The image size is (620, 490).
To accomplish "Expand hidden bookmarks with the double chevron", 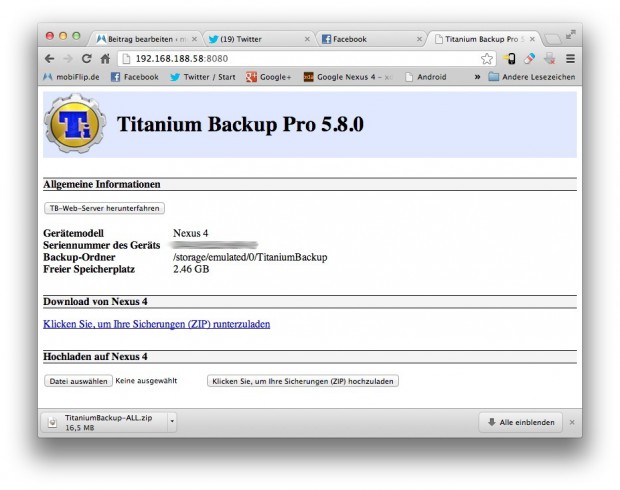I will [x=477, y=77].
